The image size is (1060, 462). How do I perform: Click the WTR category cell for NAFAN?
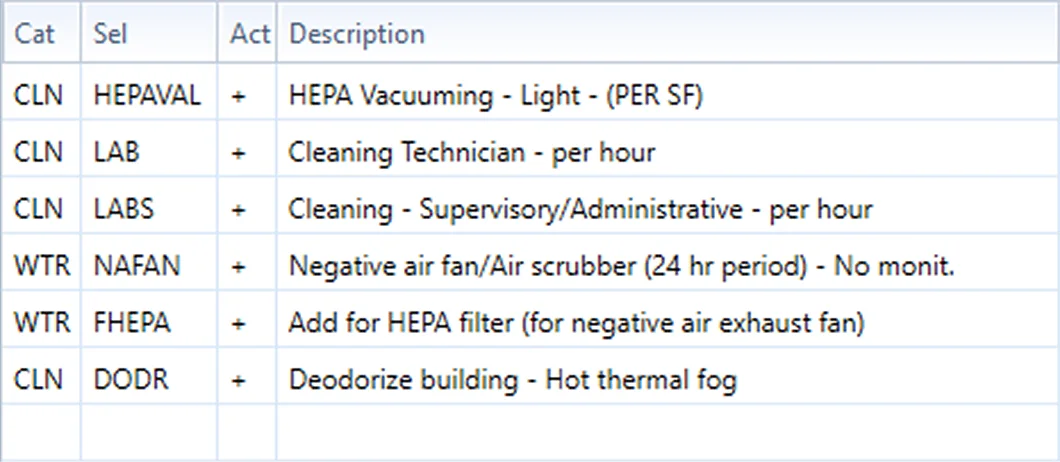tap(41, 266)
